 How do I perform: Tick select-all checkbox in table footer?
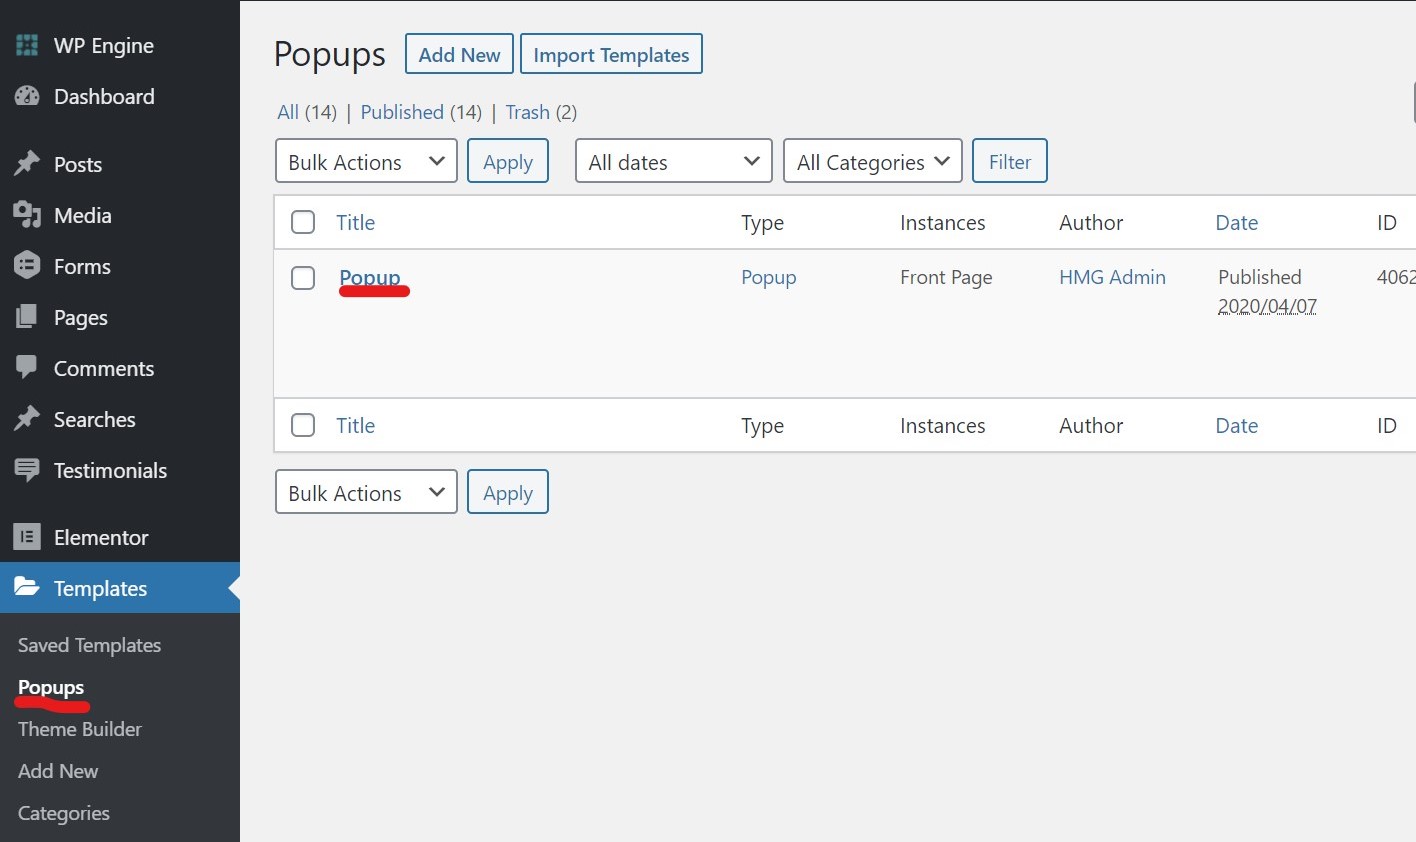303,425
